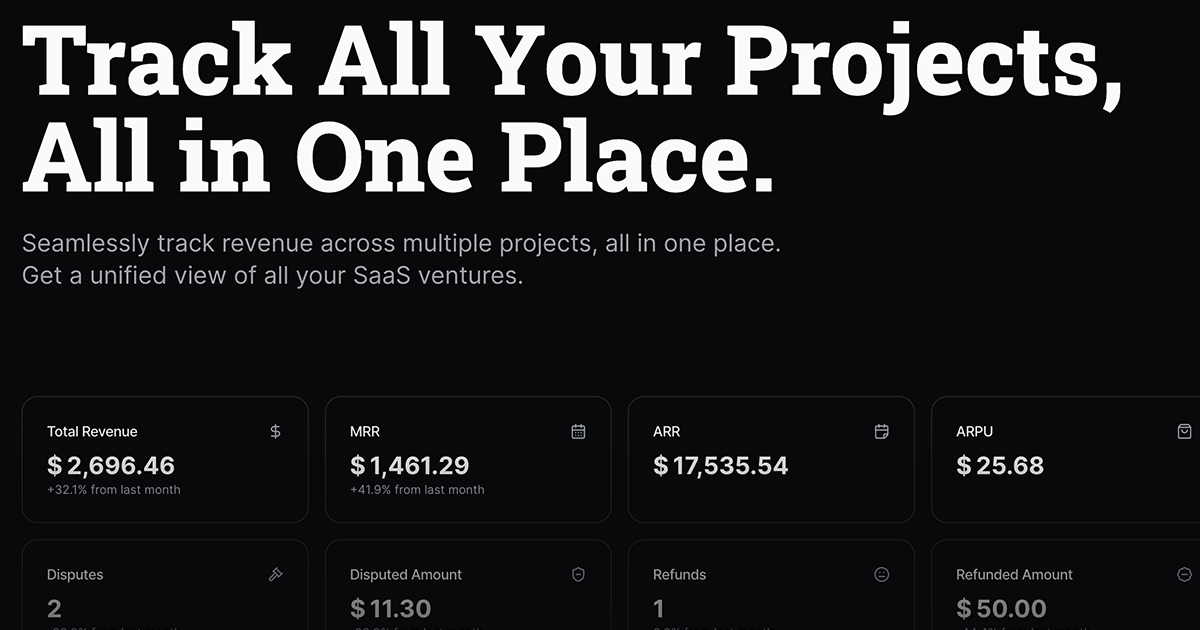Click the ARR card label
The height and width of the screenshot is (630, 1200).
666,432
